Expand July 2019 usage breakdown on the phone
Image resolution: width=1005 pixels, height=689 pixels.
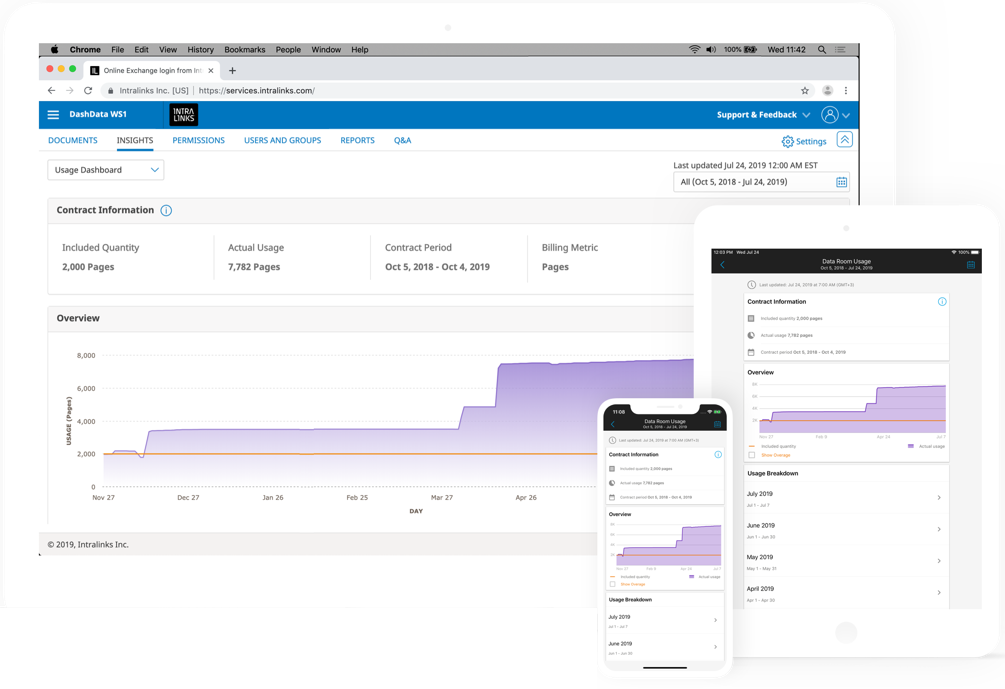point(664,620)
